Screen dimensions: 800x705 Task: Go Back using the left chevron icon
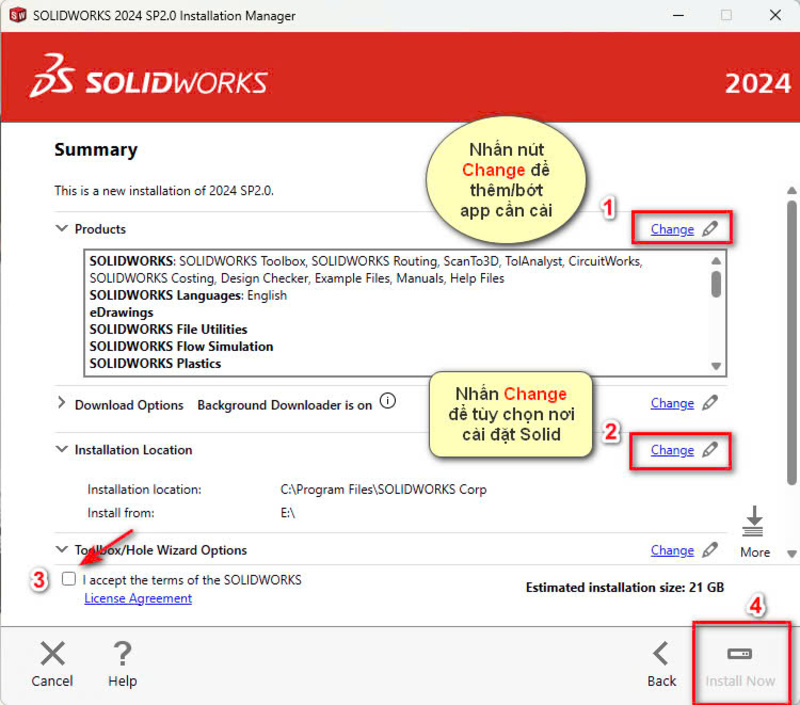pos(661,653)
